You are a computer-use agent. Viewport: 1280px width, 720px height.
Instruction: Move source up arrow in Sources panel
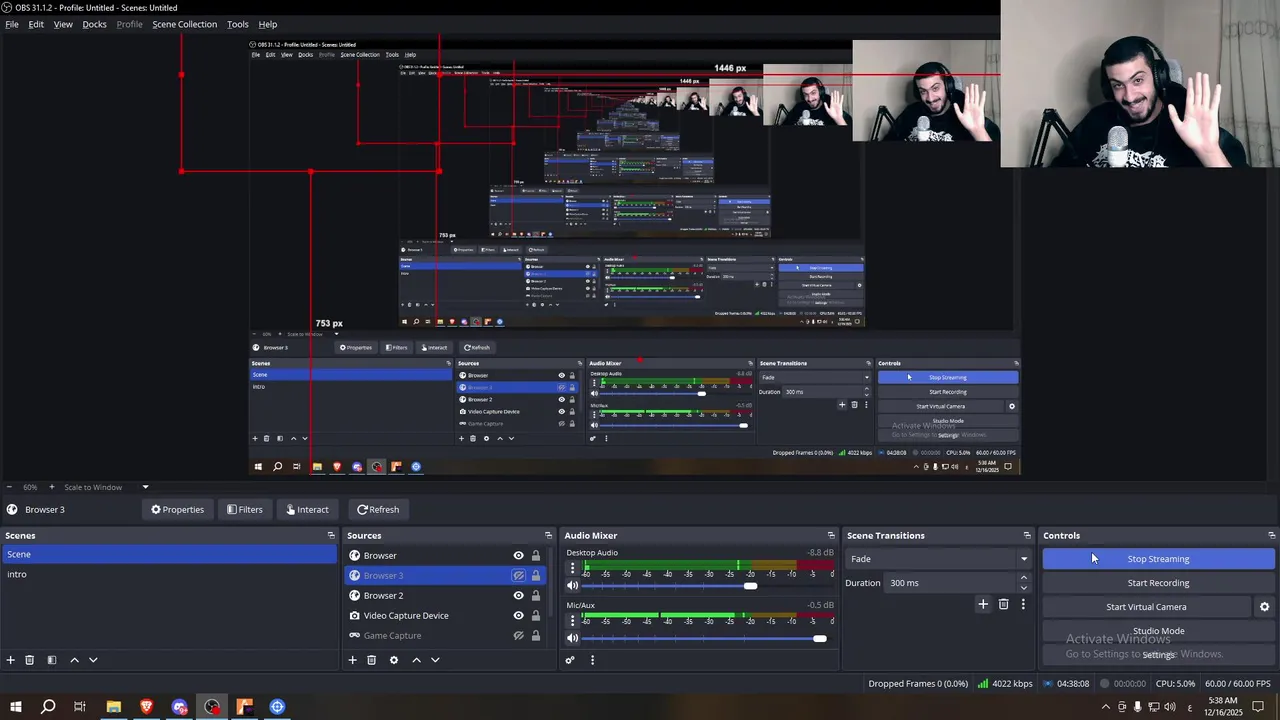pos(416,660)
